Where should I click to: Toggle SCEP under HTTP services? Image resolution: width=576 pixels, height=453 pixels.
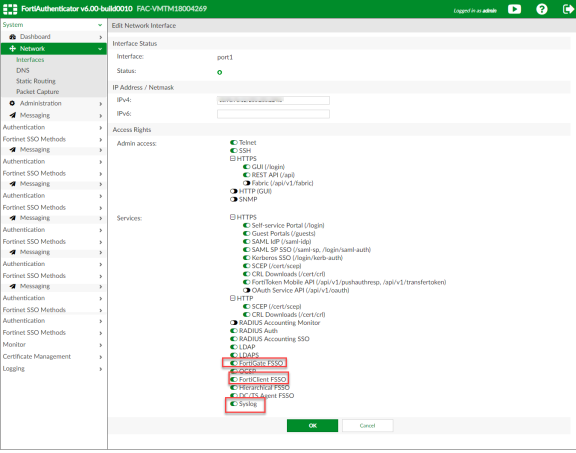(x=246, y=306)
